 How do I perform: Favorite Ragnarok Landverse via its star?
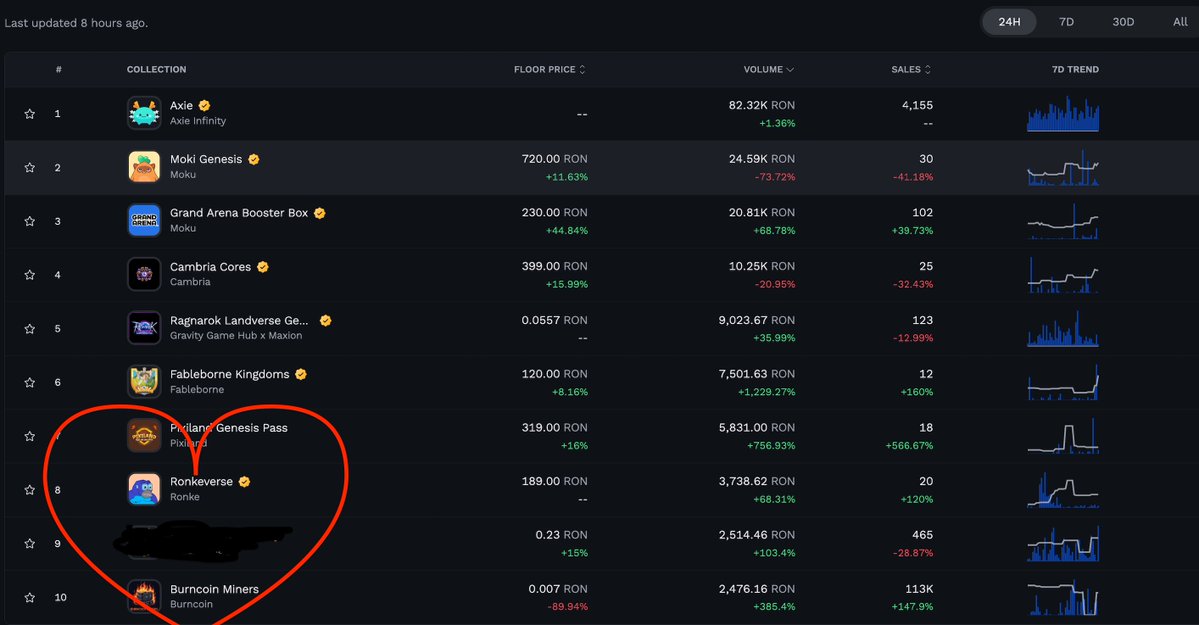30,329
